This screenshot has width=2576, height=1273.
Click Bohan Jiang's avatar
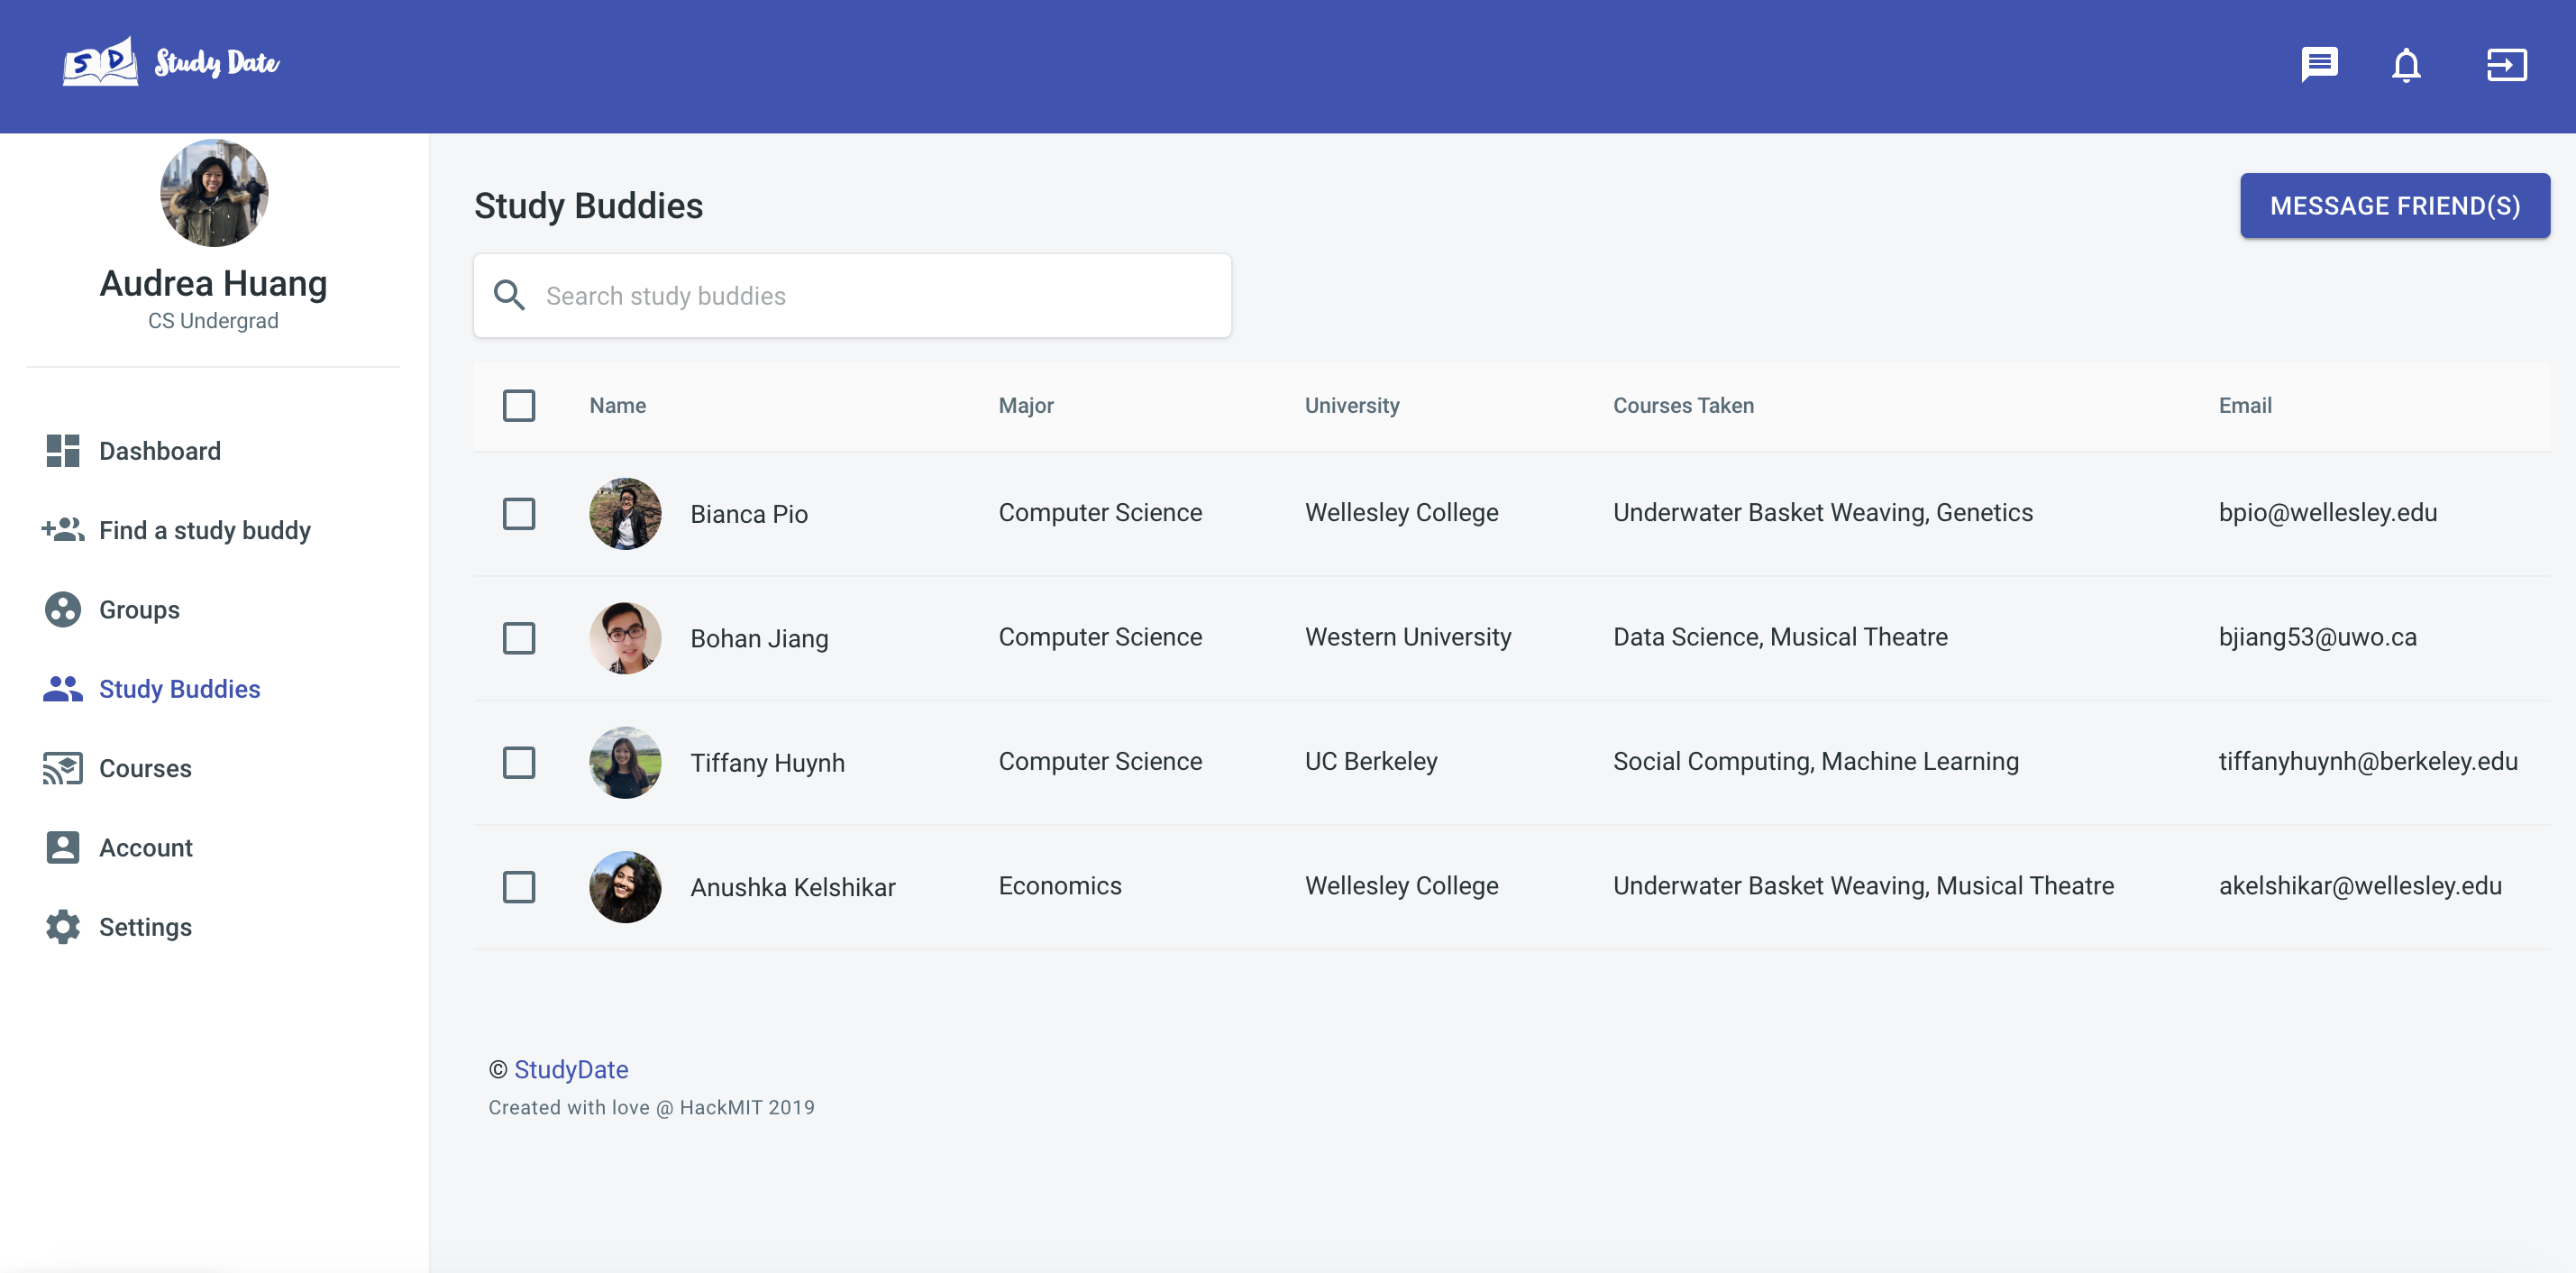[625, 638]
